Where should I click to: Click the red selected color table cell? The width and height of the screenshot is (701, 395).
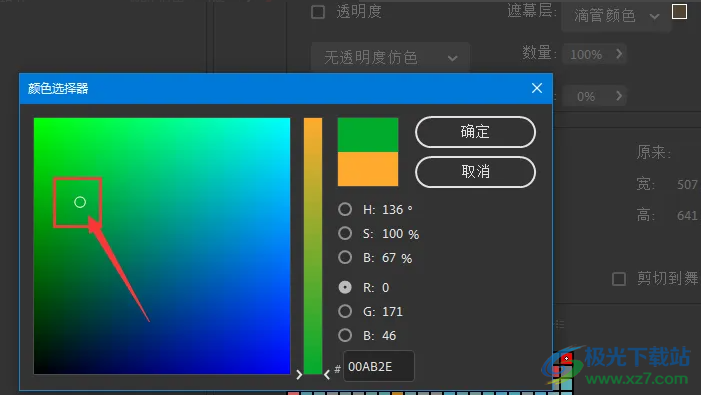pyautogui.click(x=566, y=358)
